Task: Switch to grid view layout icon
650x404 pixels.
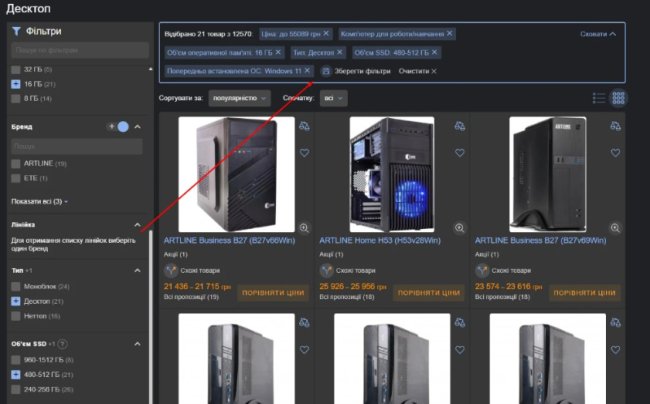Action: tap(619, 98)
